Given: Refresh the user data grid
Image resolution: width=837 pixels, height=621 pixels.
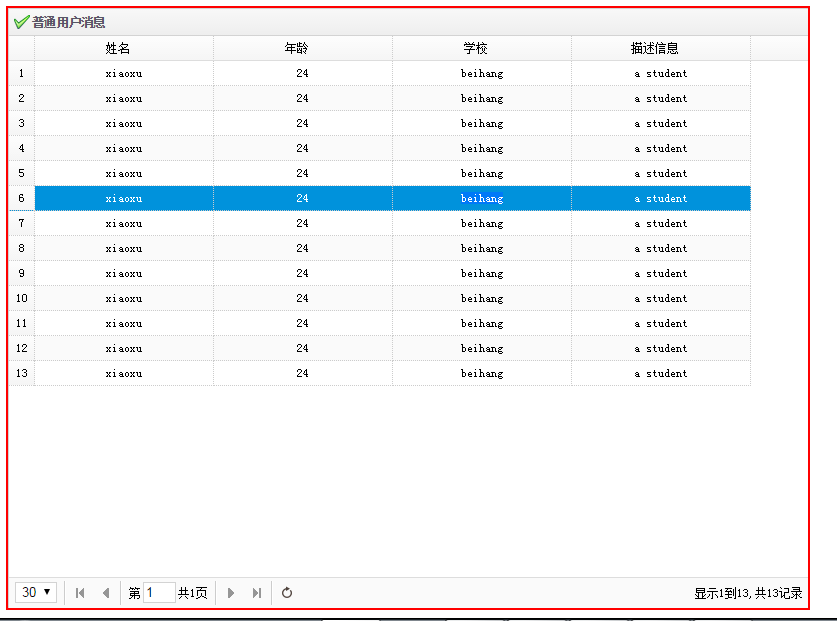Looking at the screenshot, I should coord(287,593).
